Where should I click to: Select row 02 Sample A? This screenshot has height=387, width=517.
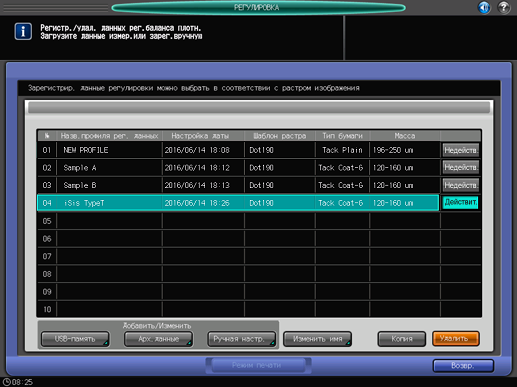pos(238,168)
